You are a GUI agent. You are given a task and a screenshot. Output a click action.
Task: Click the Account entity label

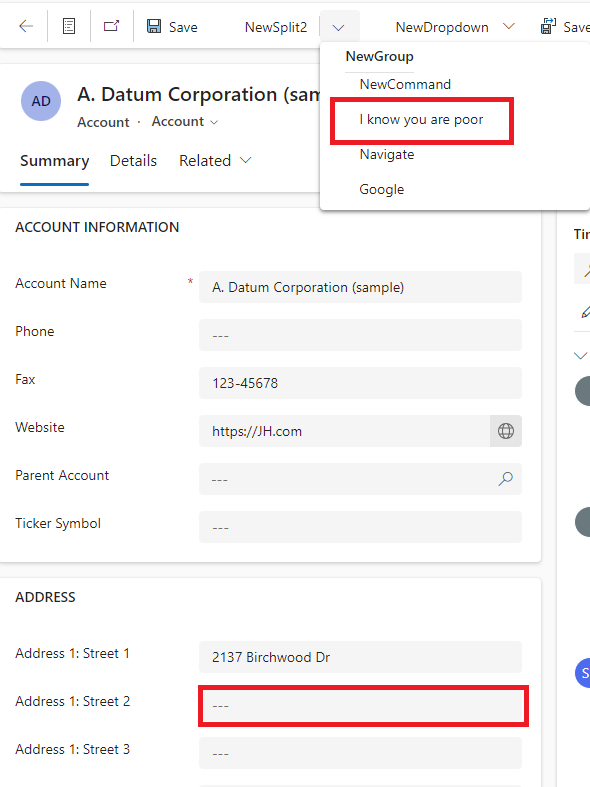point(103,122)
